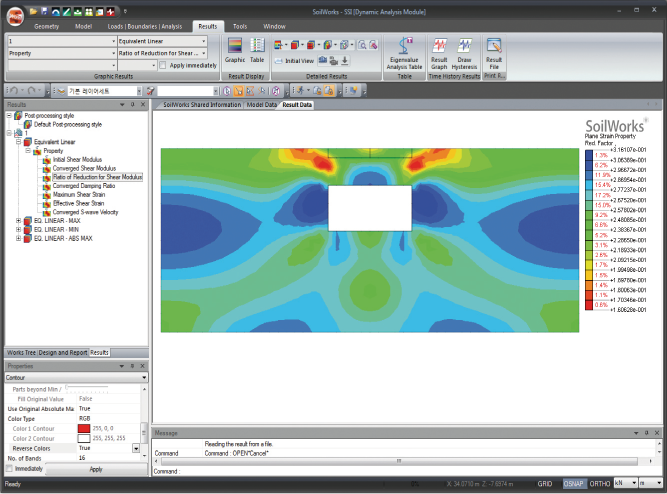Click the save disk quick-access icon
Image resolution: width=667 pixels, height=494 pixels.
tap(44, 11)
